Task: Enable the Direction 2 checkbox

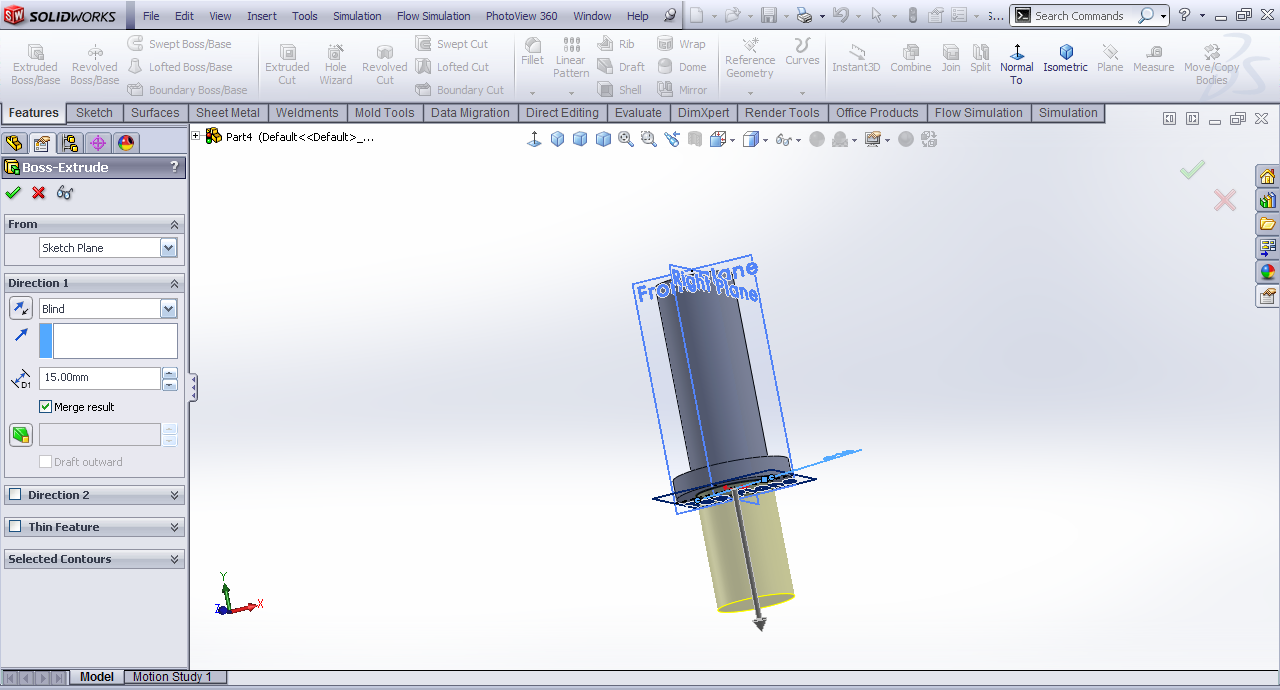Action: [15, 495]
